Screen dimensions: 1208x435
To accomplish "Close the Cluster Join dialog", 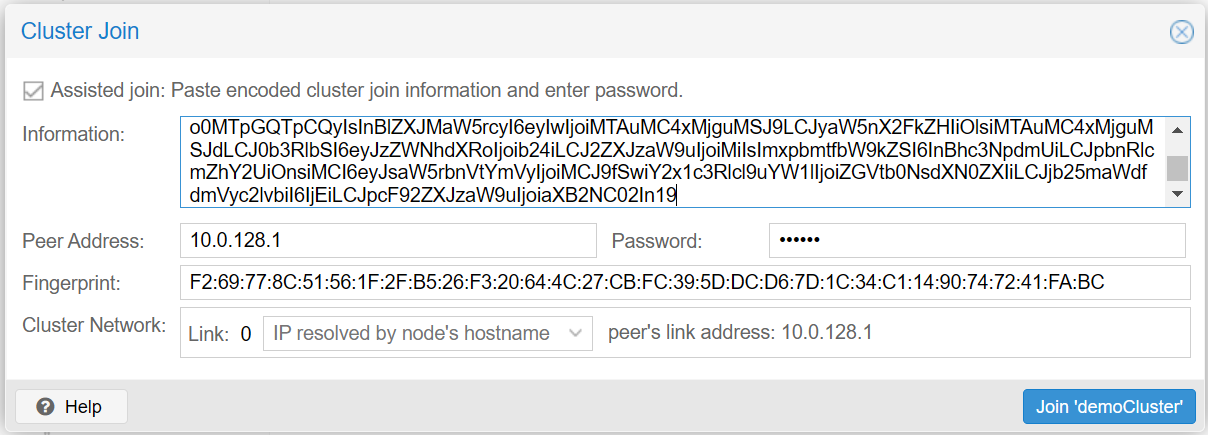I will point(1181,32).
